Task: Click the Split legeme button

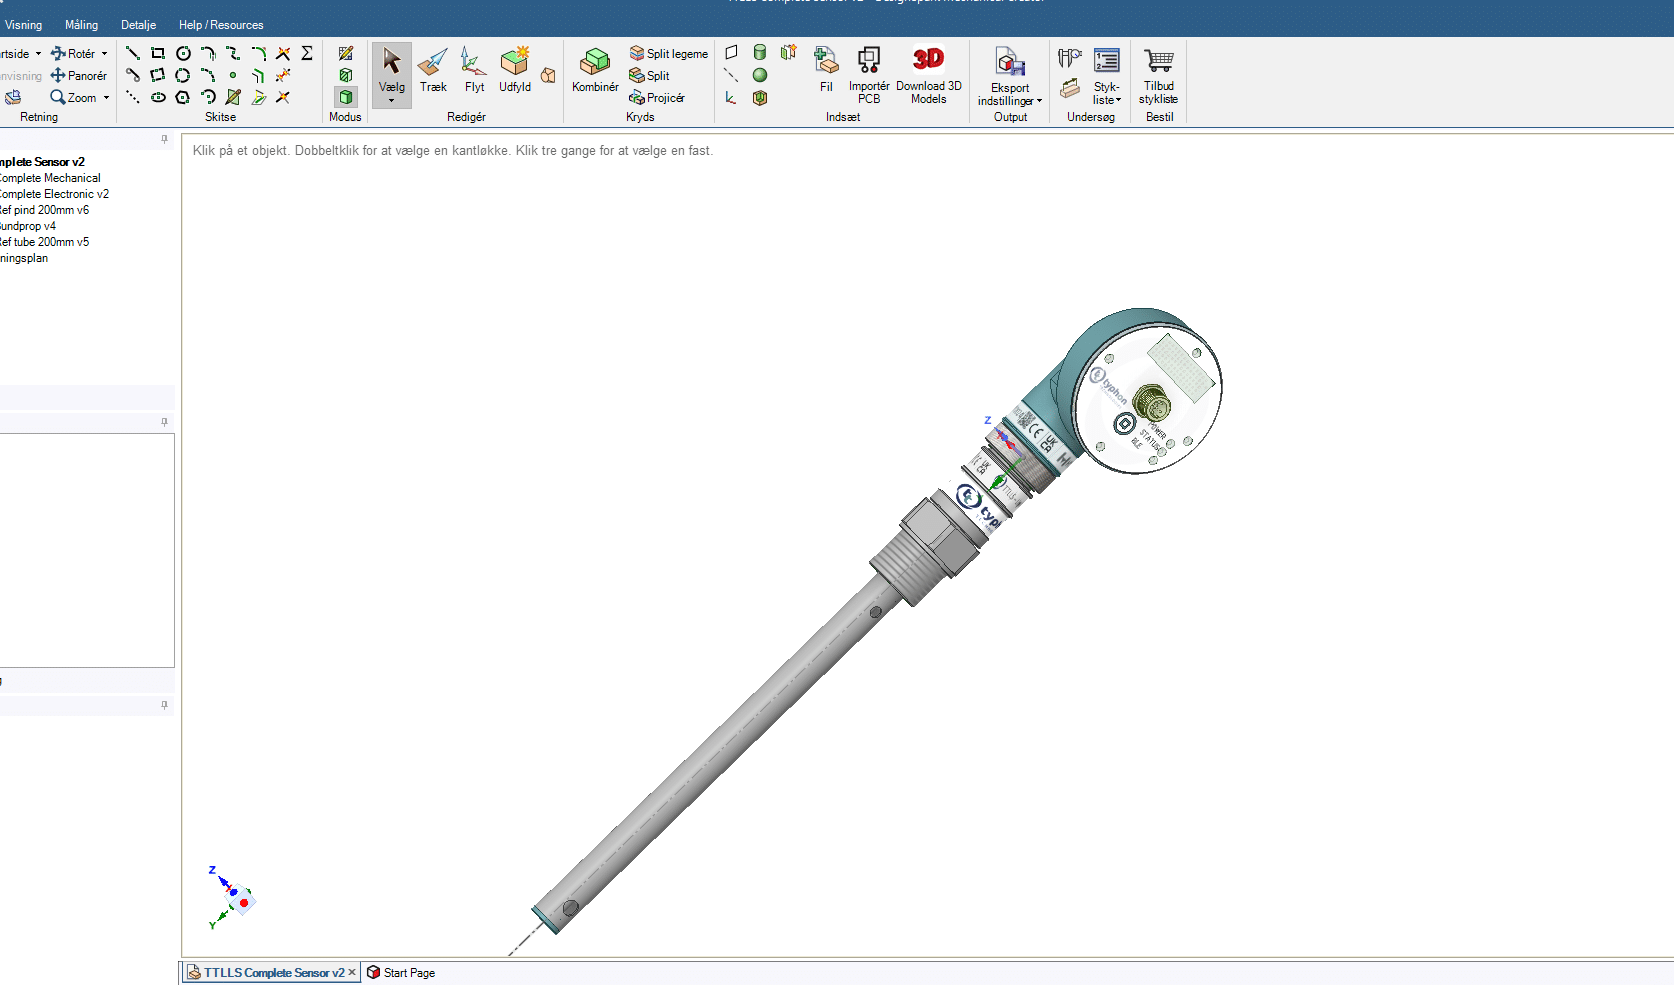Action: point(669,54)
